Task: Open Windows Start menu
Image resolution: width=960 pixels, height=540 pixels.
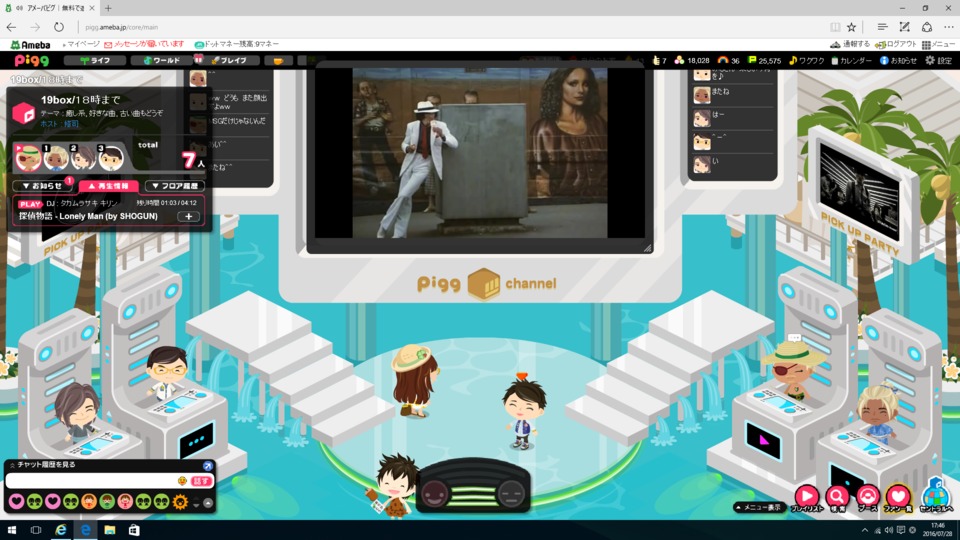Action: coord(12,530)
